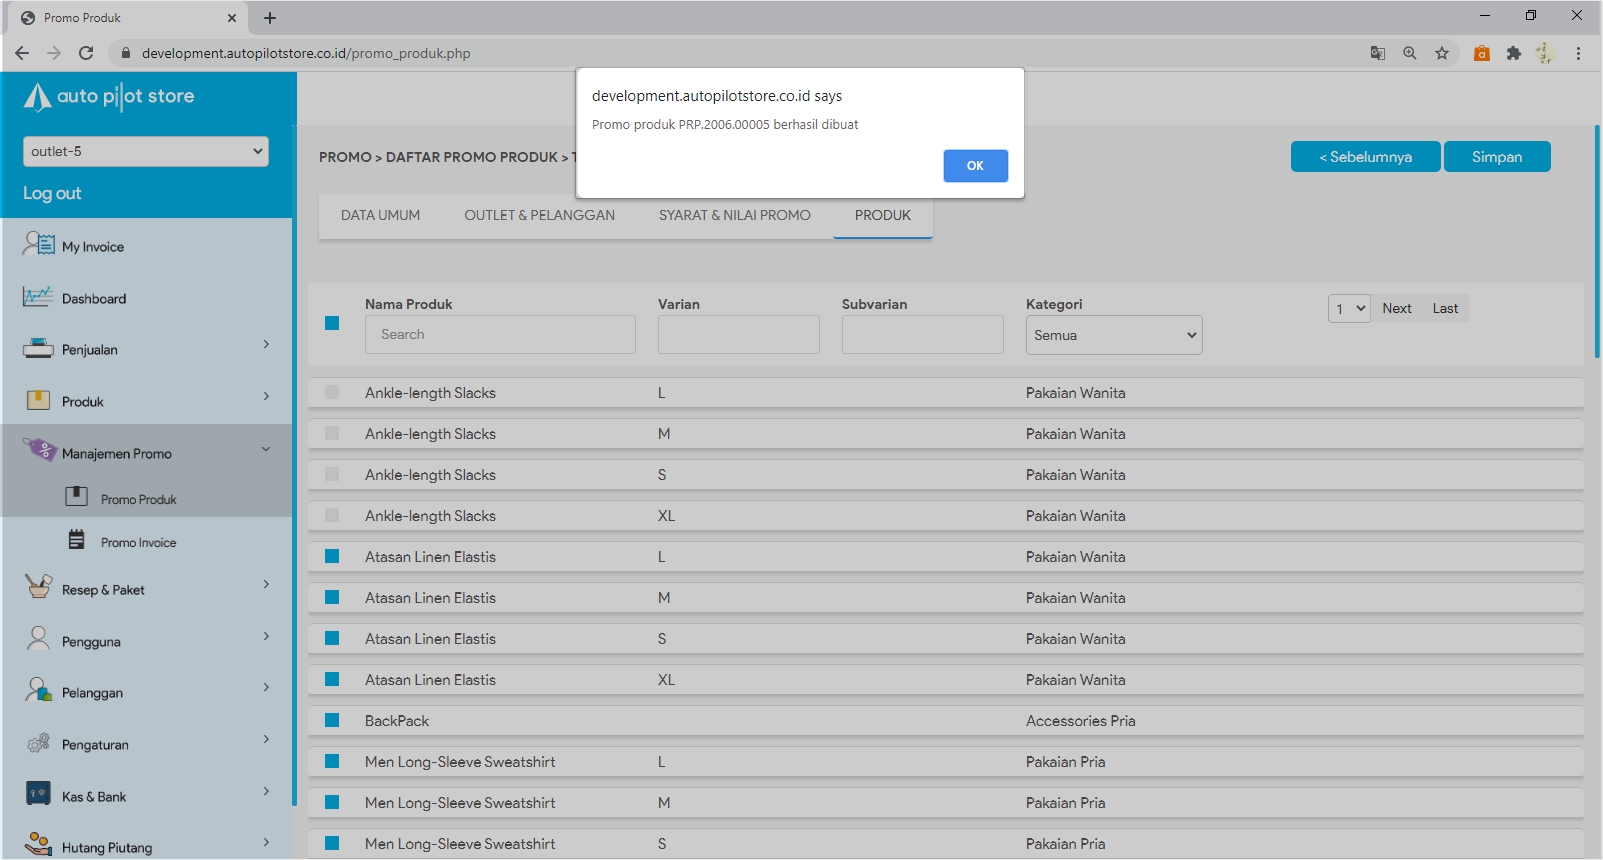Click the My Invoice sidebar icon
Viewport: 1603px width, 860px height.
(x=39, y=244)
